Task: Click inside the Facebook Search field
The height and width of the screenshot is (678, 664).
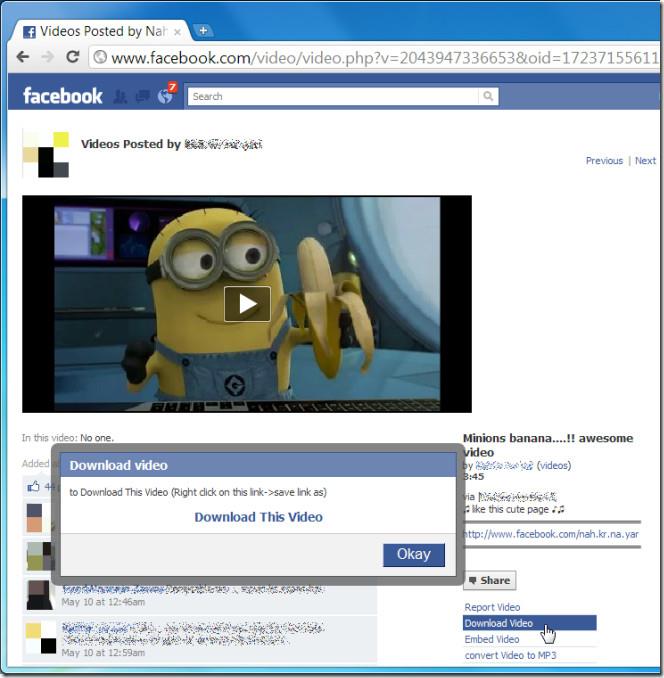Action: [x=333, y=97]
